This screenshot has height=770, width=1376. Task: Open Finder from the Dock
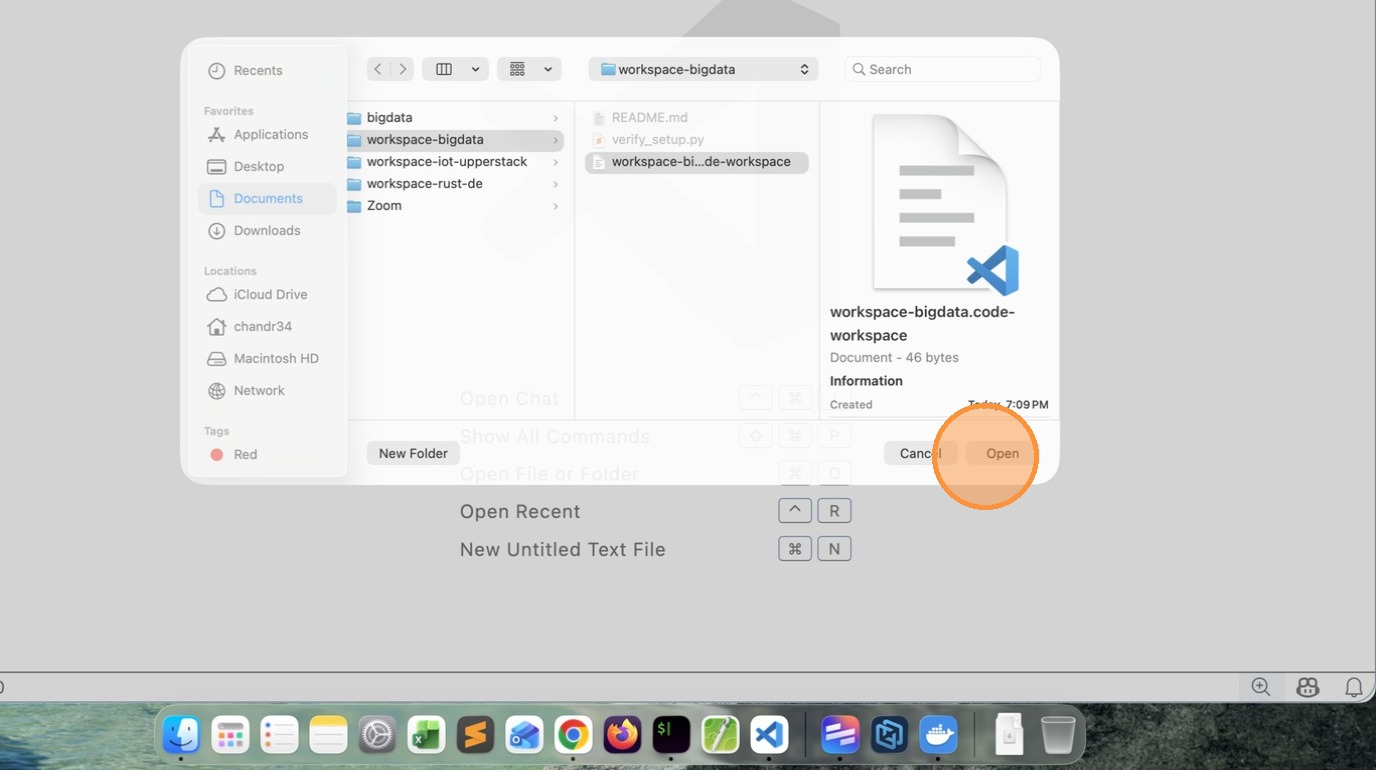[182, 736]
